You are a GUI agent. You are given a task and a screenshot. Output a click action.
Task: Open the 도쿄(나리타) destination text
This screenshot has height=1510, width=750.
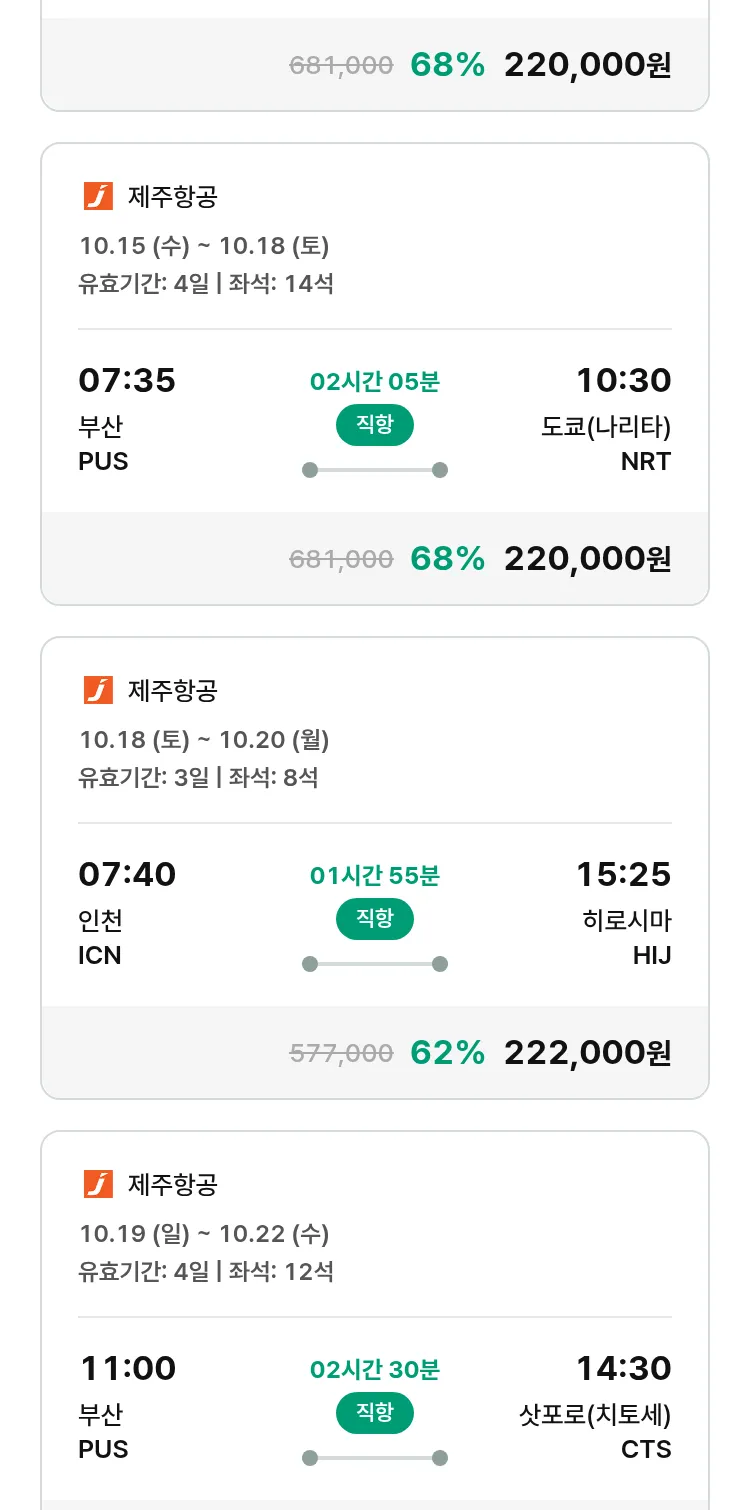pos(606,427)
